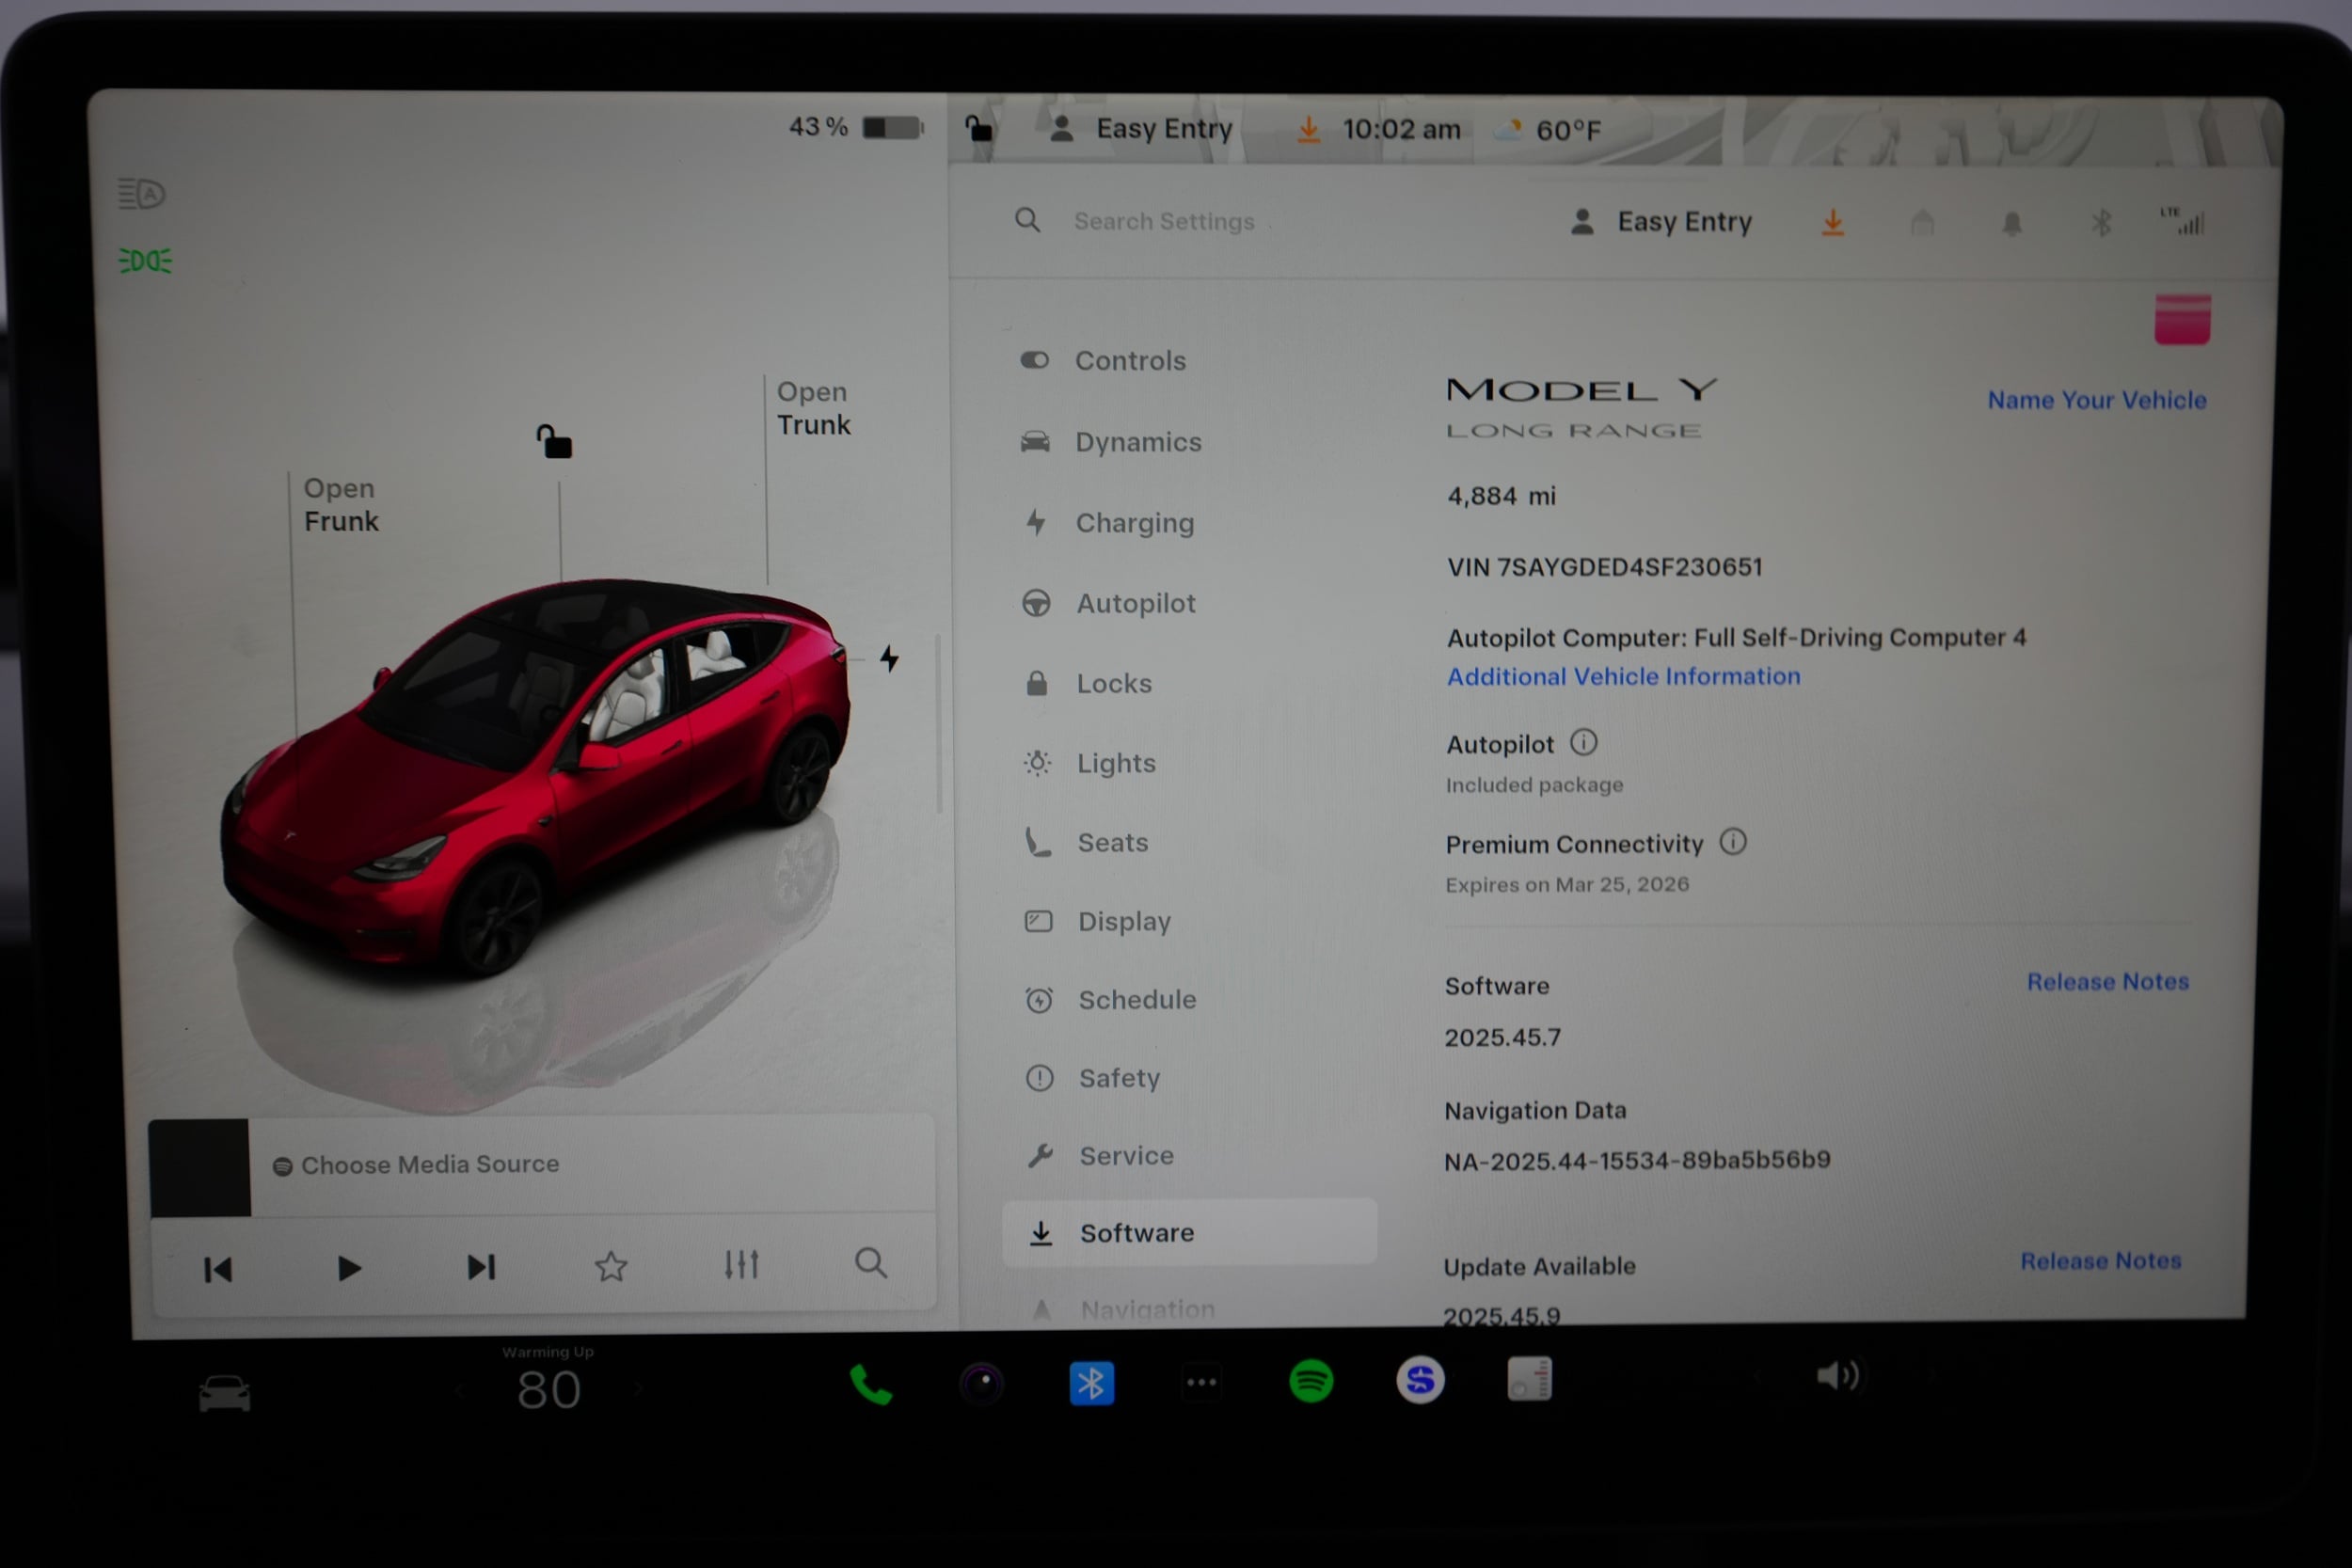Open the camera view icon in the dock
Screen dimensions: 2352x1568
click(x=983, y=1383)
